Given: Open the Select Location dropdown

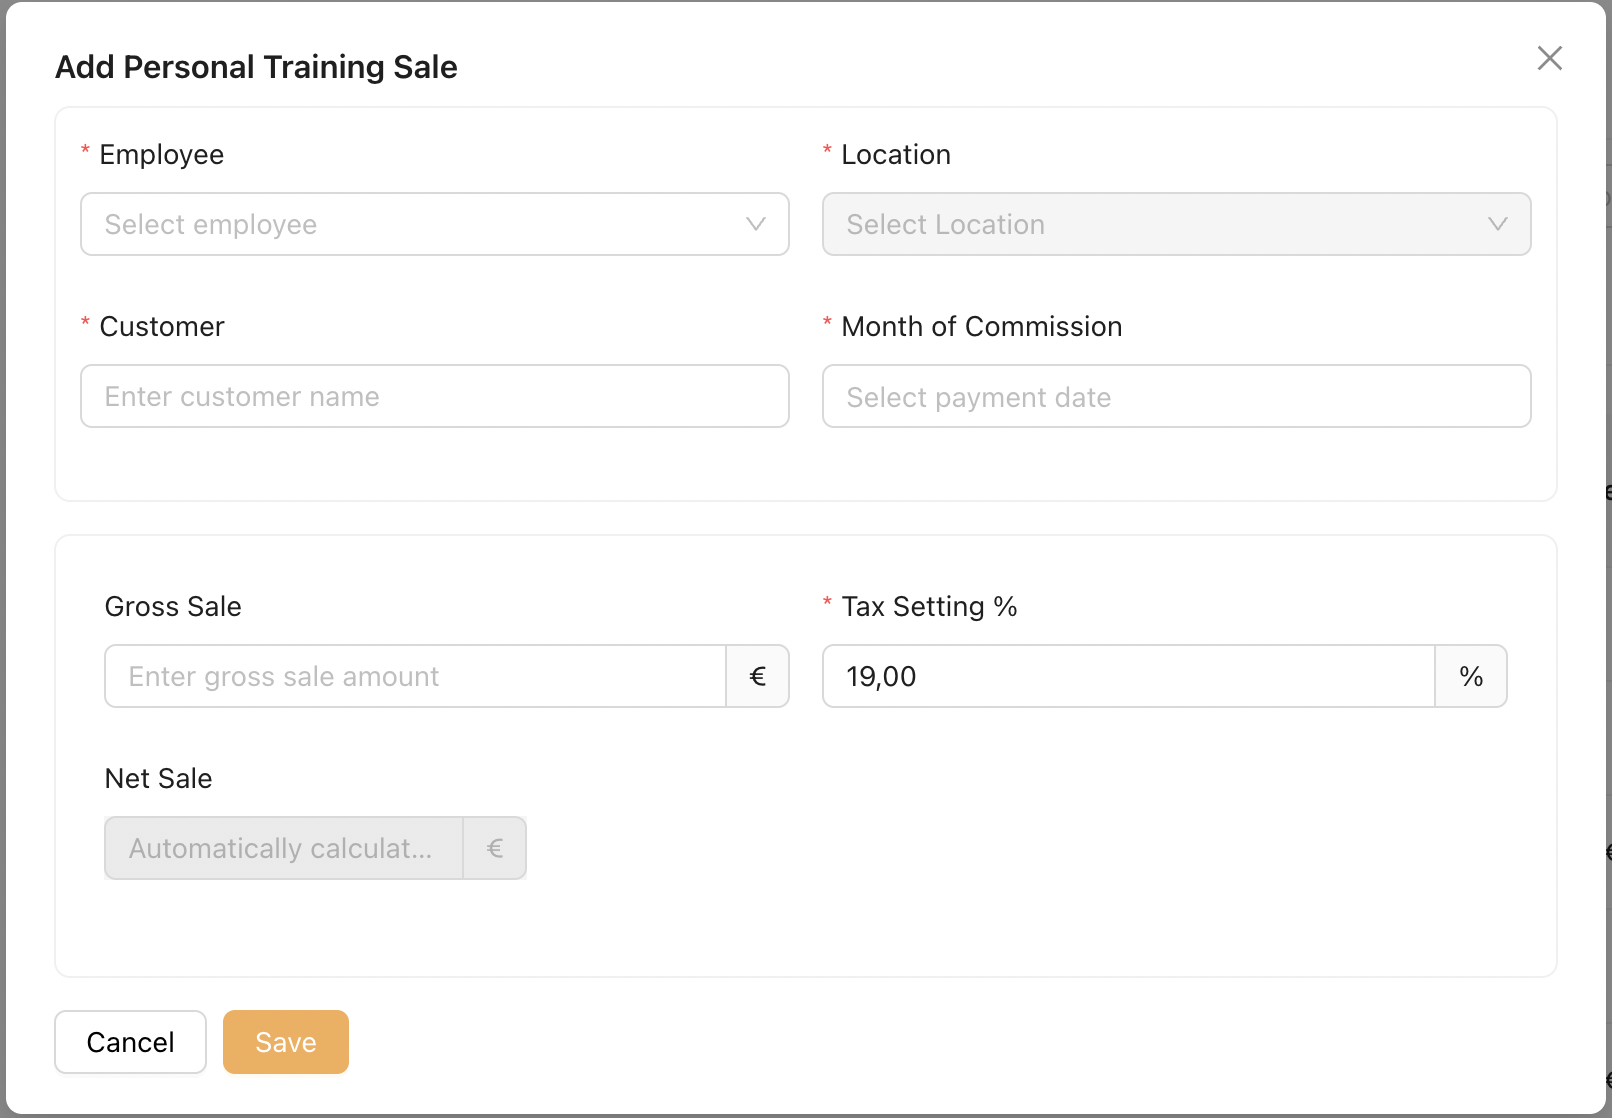Looking at the screenshot, I should pos(1160,224).
